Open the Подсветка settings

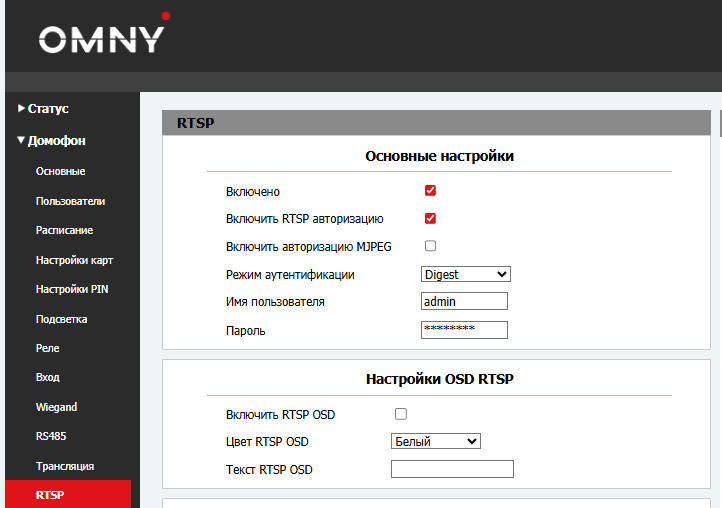tap(61, 319)
